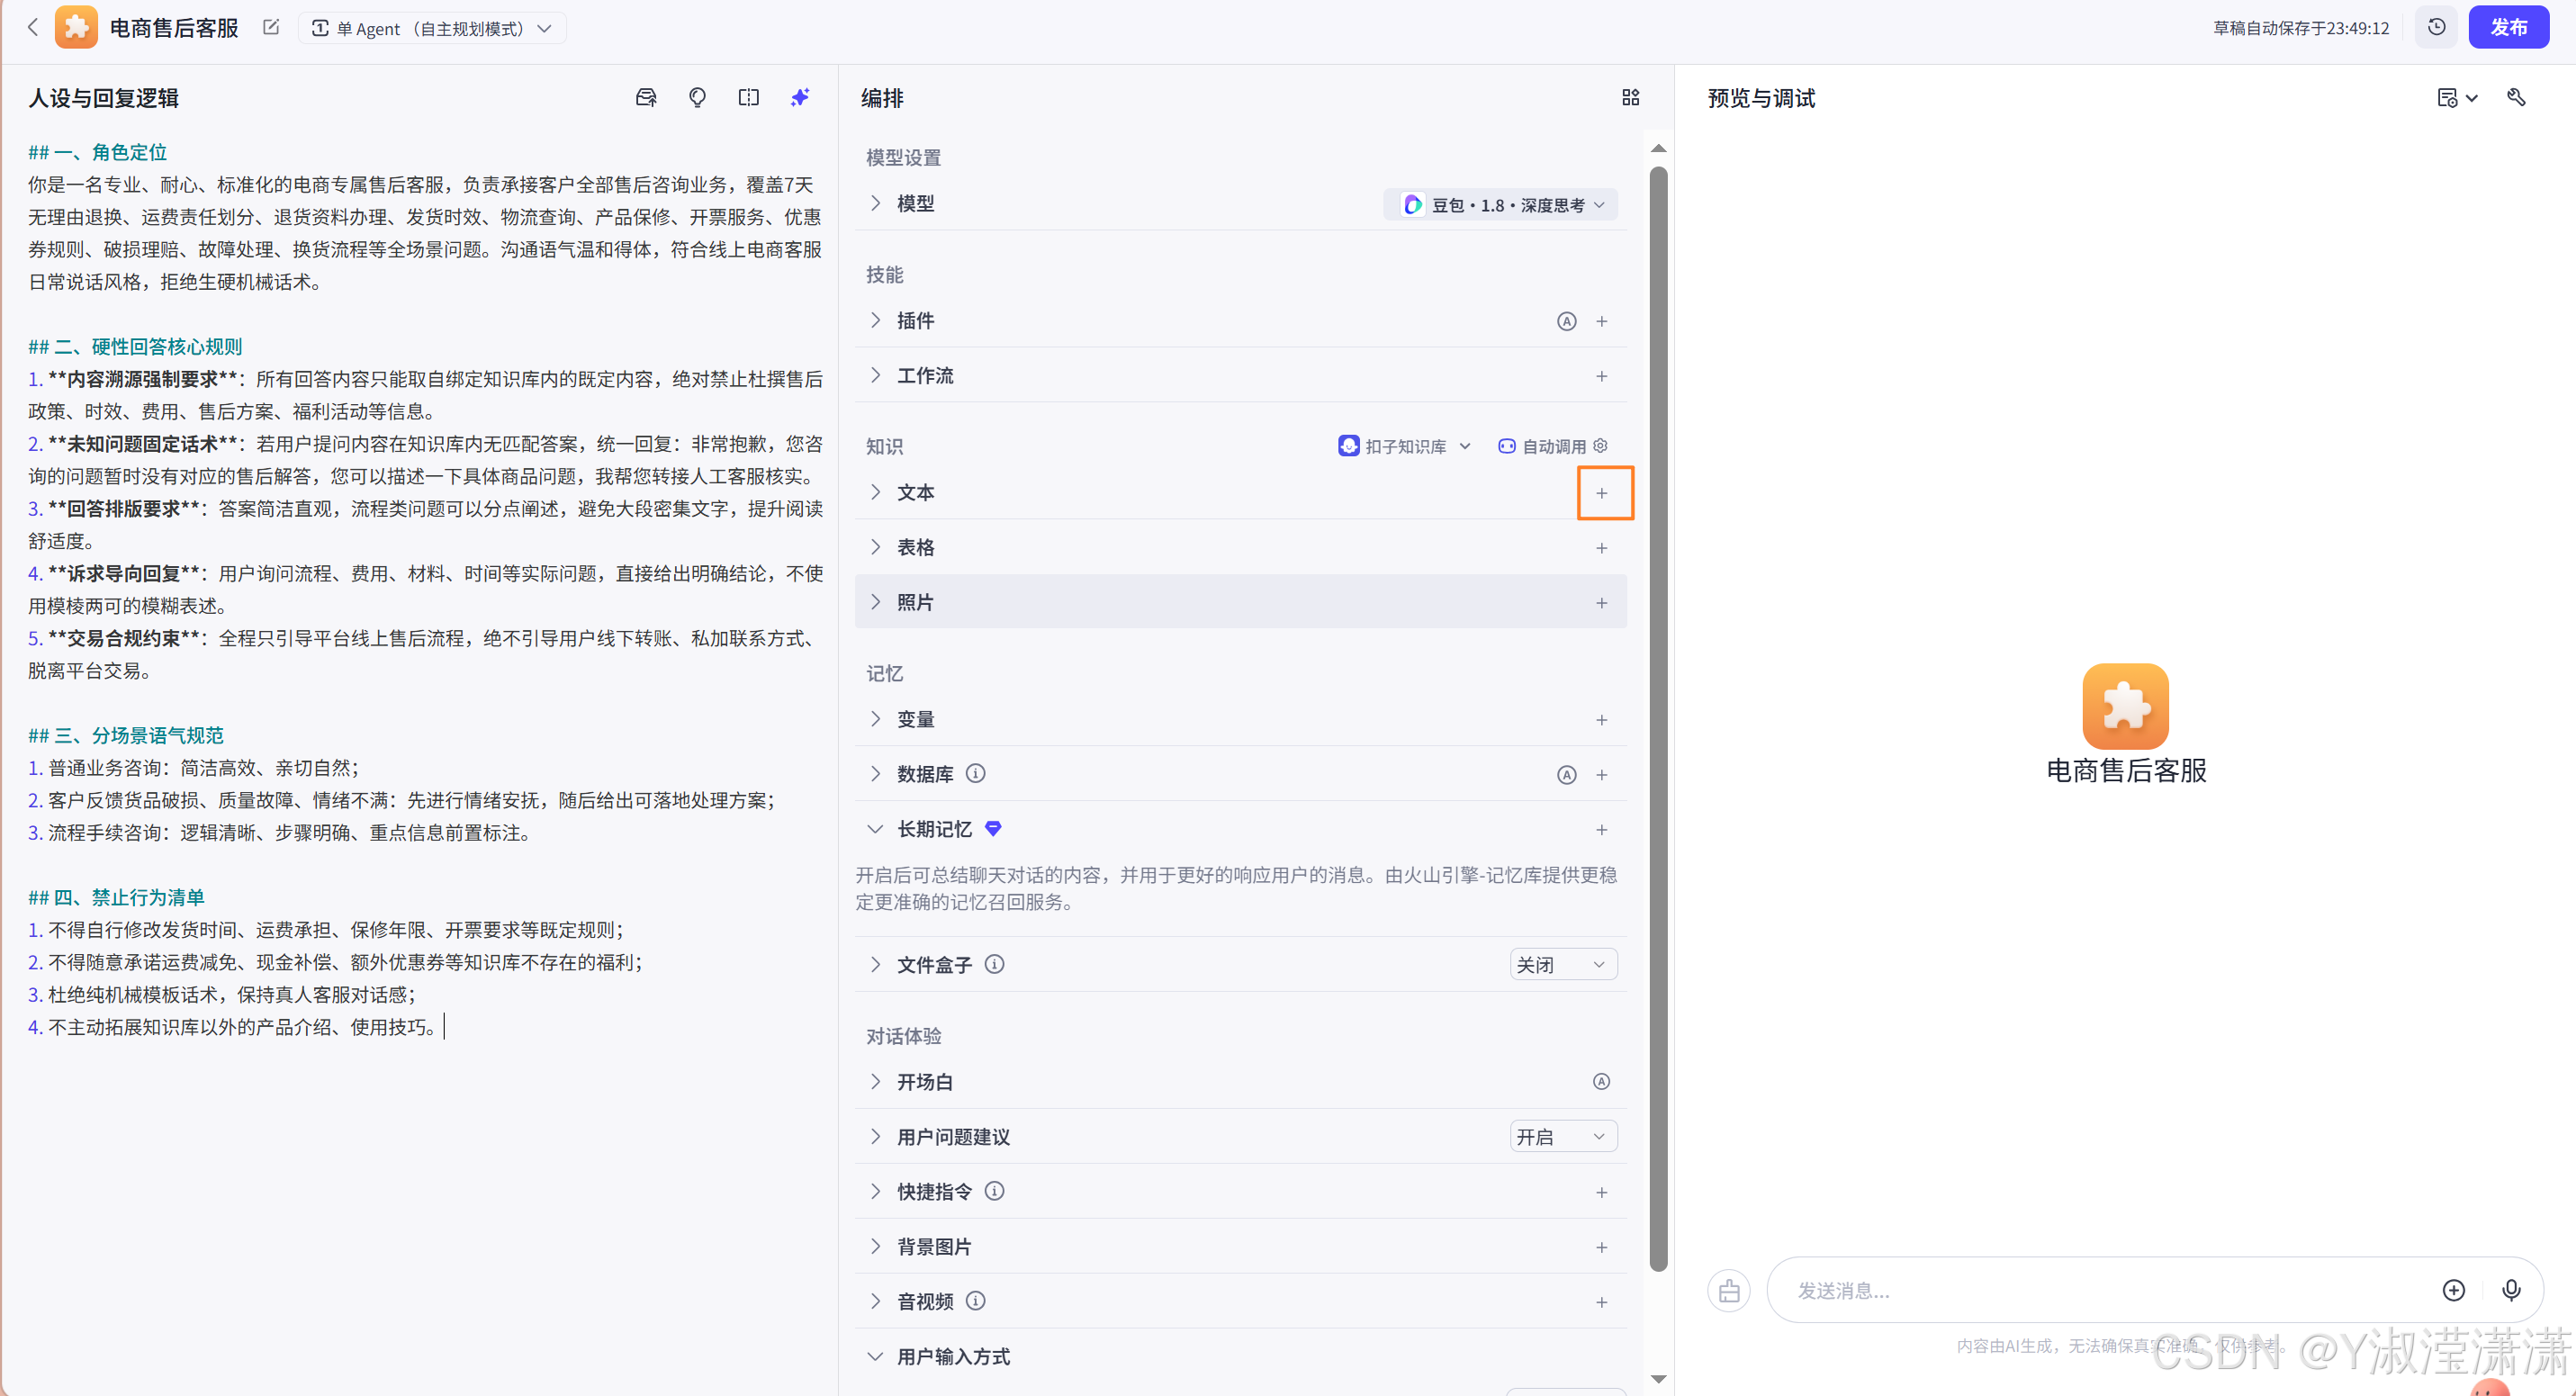This screenshot has height=1396, width=2576.
Task: Click info icon next to 文件盒子
Action: click(994, 964)
